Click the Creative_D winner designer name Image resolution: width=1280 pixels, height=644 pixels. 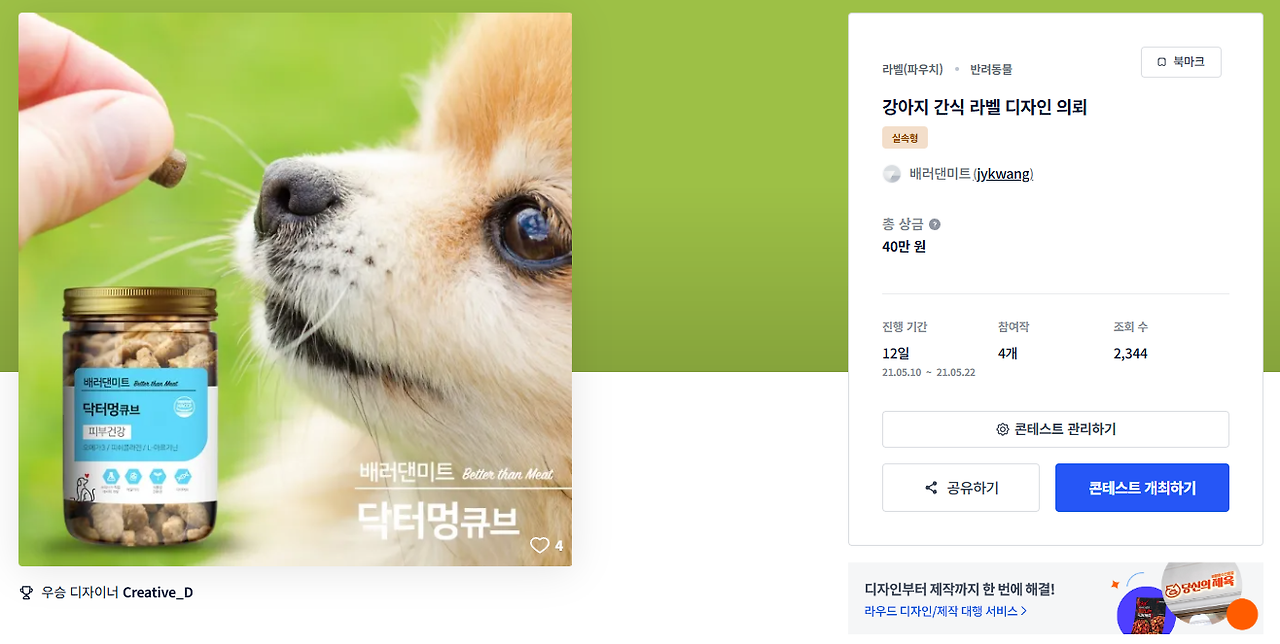pos(158,593)
